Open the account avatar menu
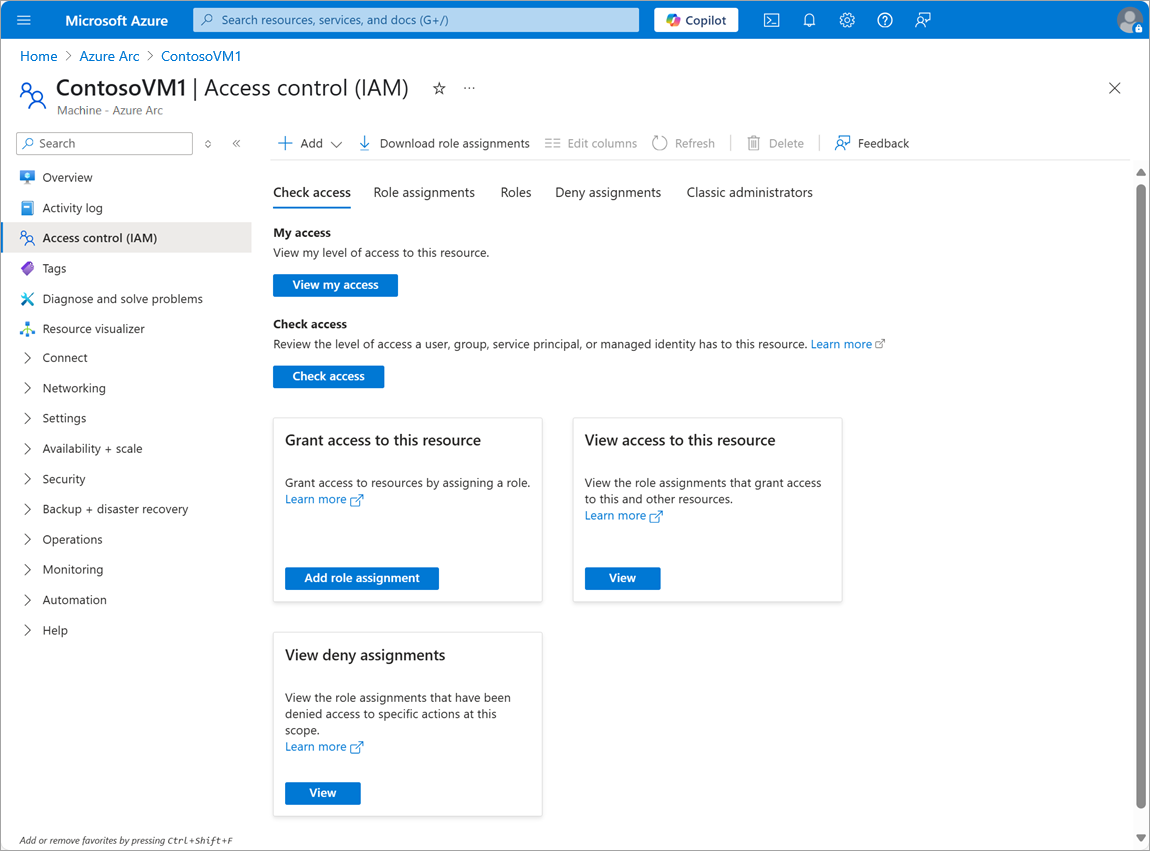Image resolution: width=1150 pixels, height=851 pixels. [x=1129, y=20]
